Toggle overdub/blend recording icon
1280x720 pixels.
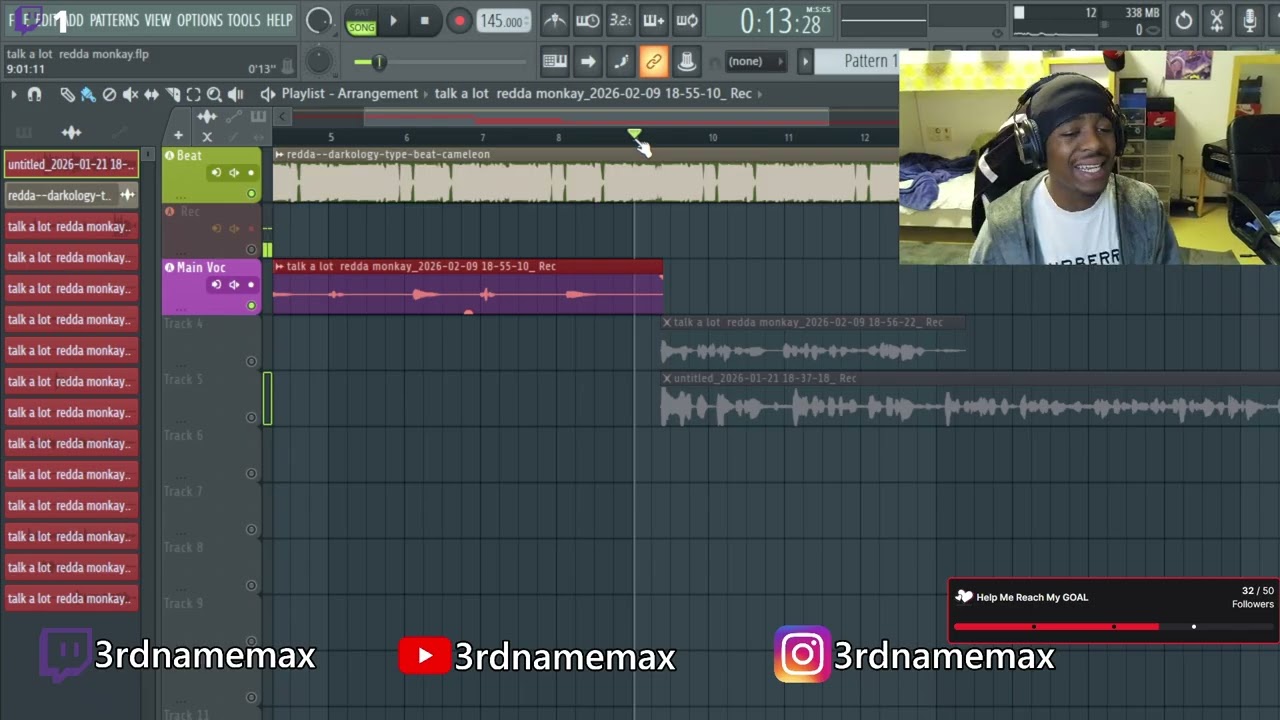point(653,20)
